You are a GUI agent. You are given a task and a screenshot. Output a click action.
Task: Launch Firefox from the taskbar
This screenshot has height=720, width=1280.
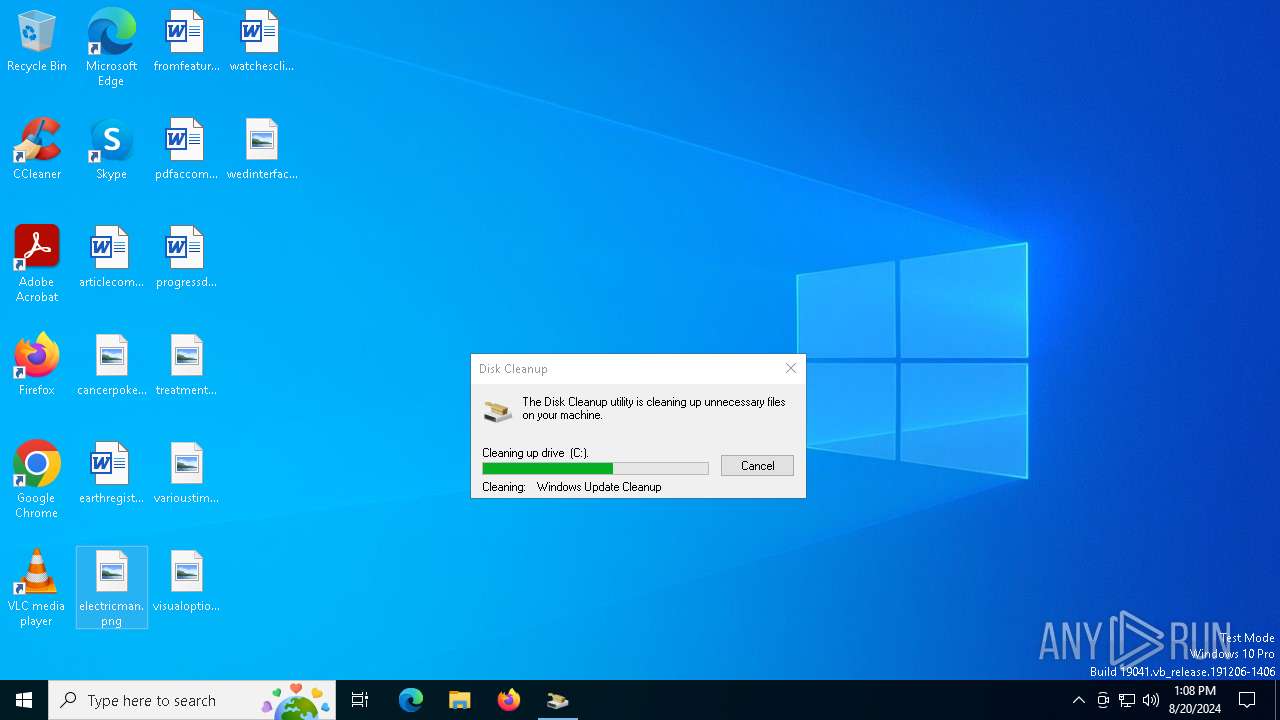[509, 700]
